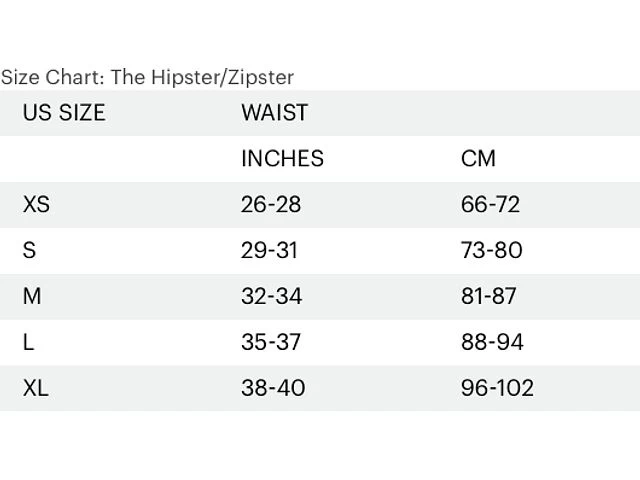Screen dimensions: 640x480
Task: Click the 88-94 cm value
Action: pyautogui.click(x=492, y=342)
